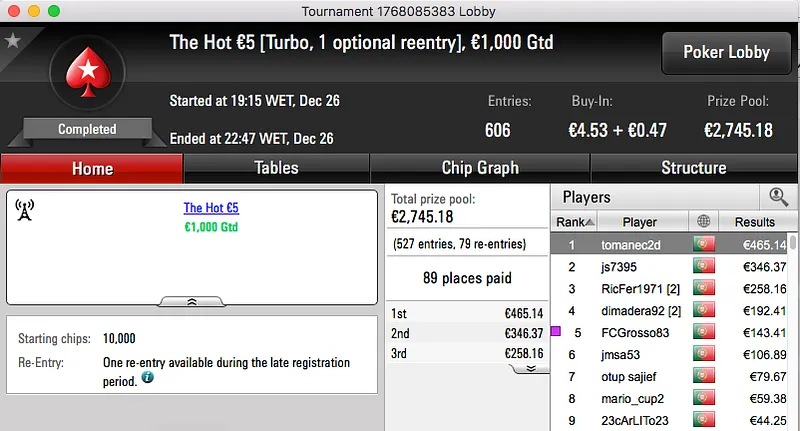The image size is (800, 431).
Task: Switch to the Tables tab
Action: (x=276, y=168)
